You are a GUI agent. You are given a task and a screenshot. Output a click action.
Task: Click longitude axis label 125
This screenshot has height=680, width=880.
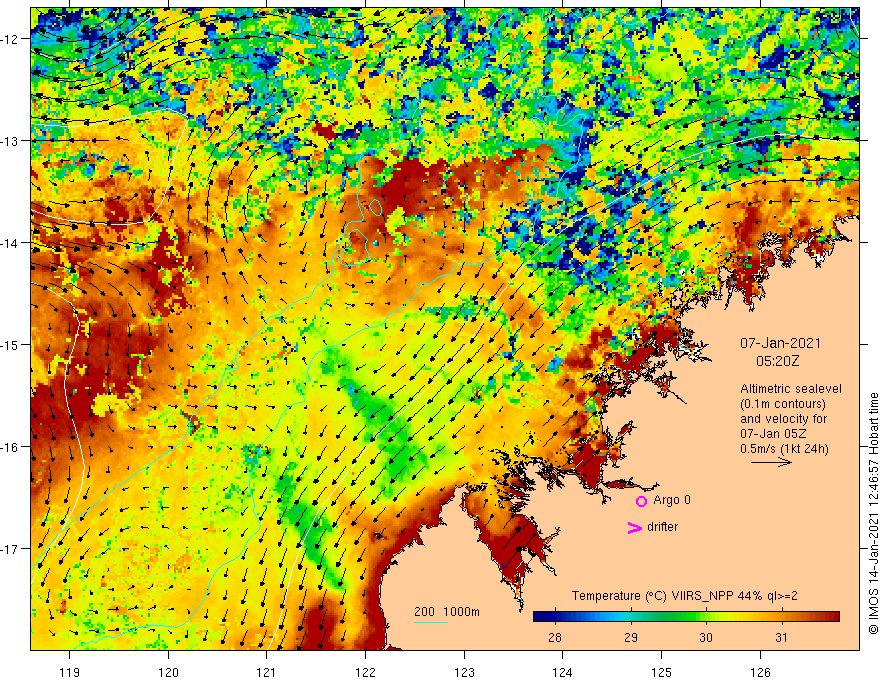tap(662, 672)
